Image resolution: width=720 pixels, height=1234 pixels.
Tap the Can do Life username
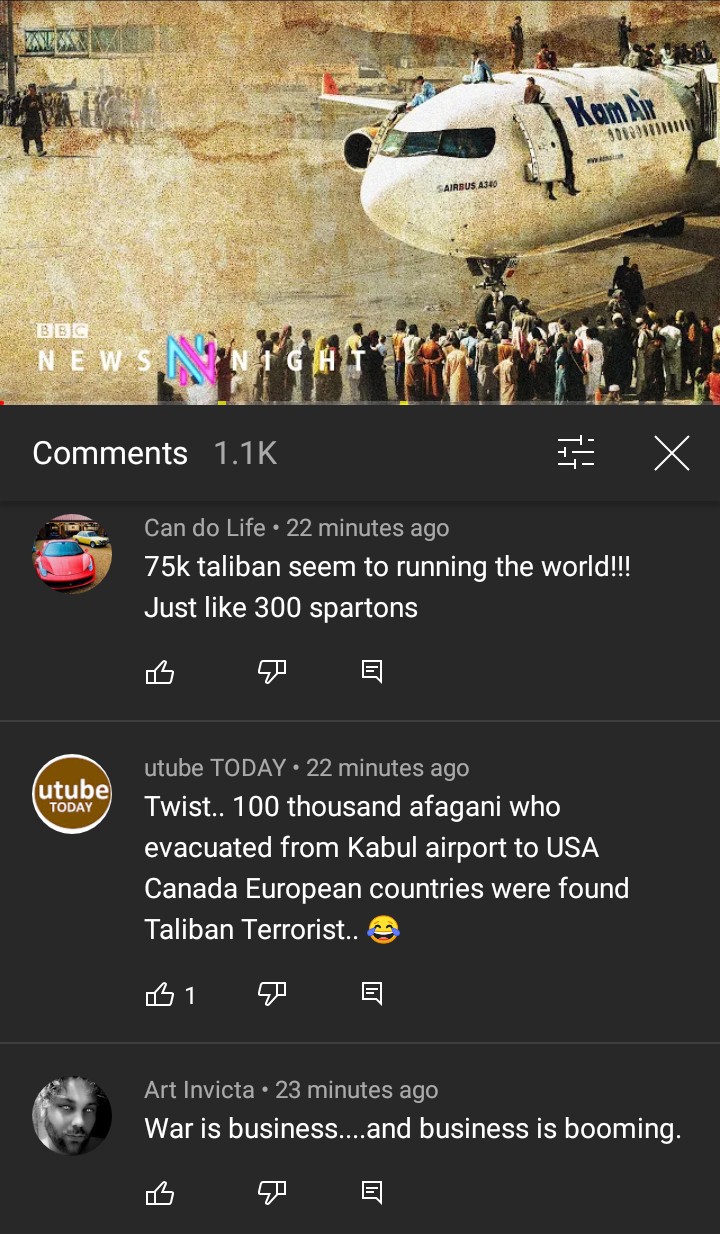point(205,528)
